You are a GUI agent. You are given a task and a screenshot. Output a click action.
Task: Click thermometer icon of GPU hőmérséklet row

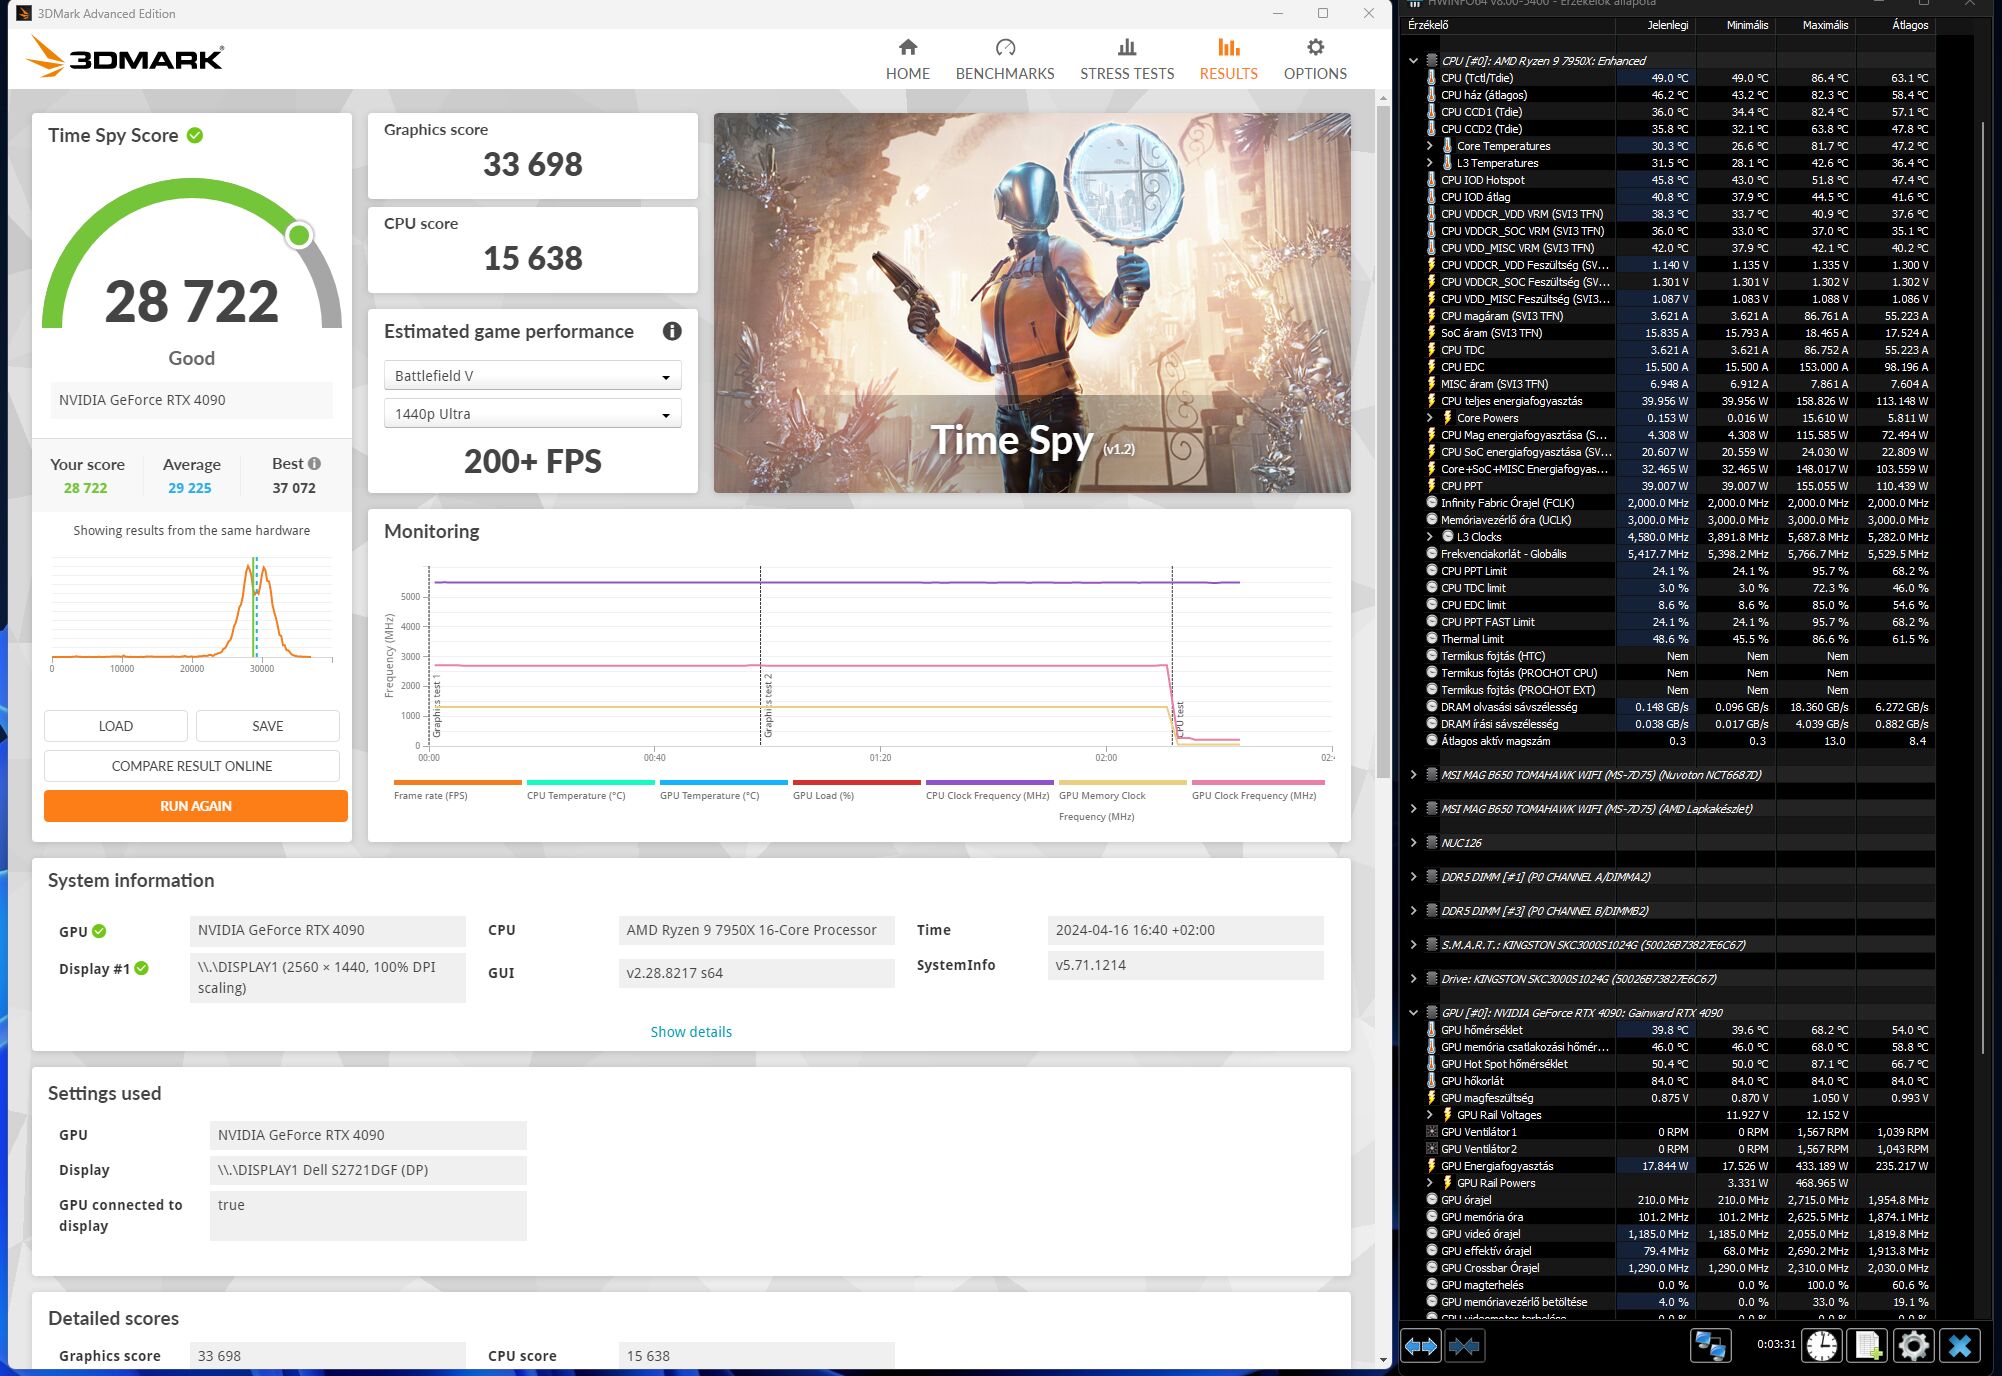(1431, 1030)
